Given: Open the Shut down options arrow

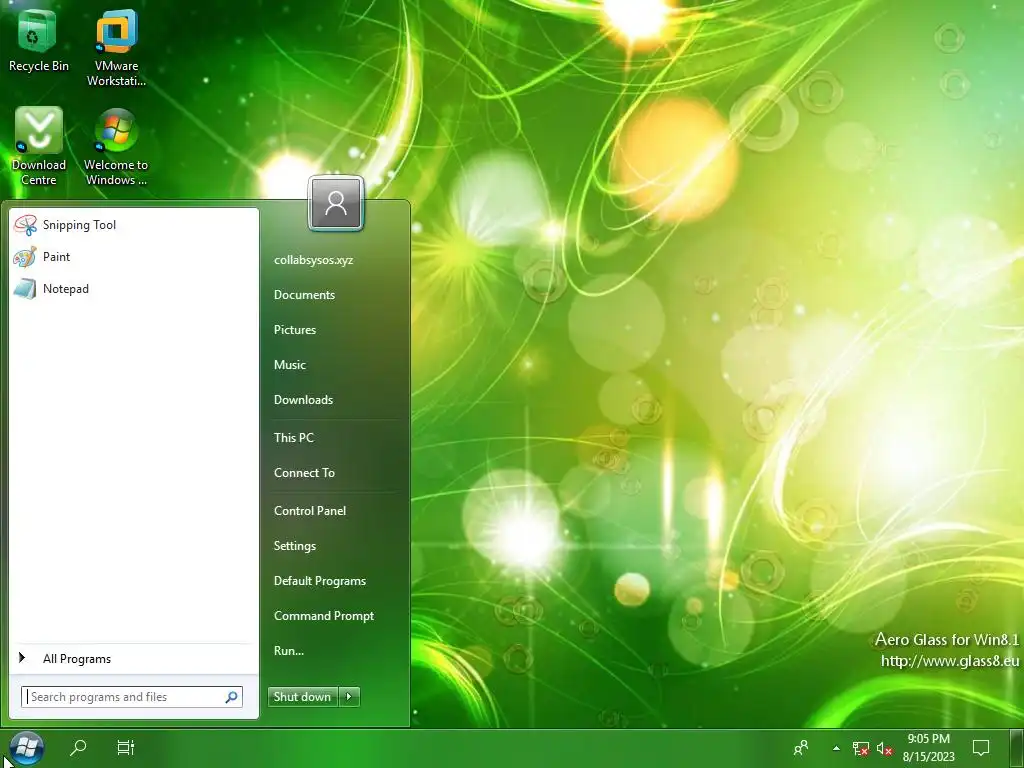Looking at the screenshot, I should 349,697.
